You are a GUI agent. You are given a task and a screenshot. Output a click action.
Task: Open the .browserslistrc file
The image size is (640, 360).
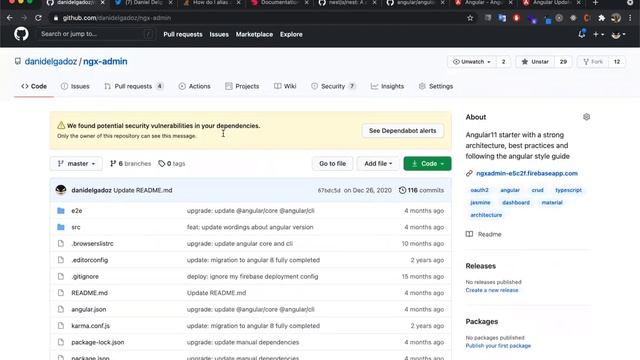point(92,243)
